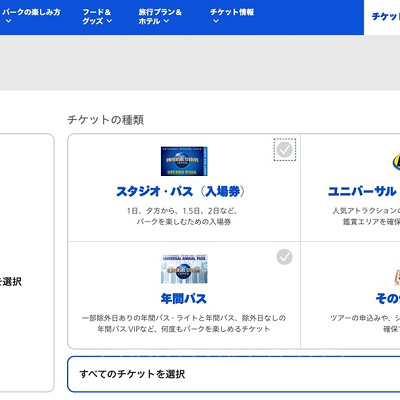Open the フード＆グッズ menu
This screenshot has width=400, height=400.
coord(97,16)
